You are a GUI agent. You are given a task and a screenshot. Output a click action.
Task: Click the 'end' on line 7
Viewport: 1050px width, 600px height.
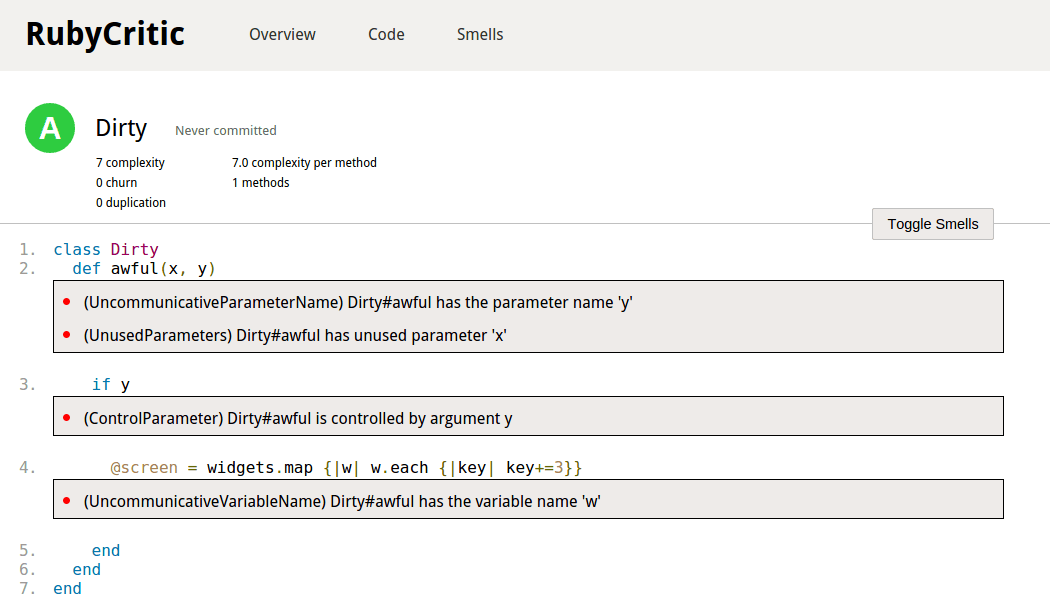(67, 588)
